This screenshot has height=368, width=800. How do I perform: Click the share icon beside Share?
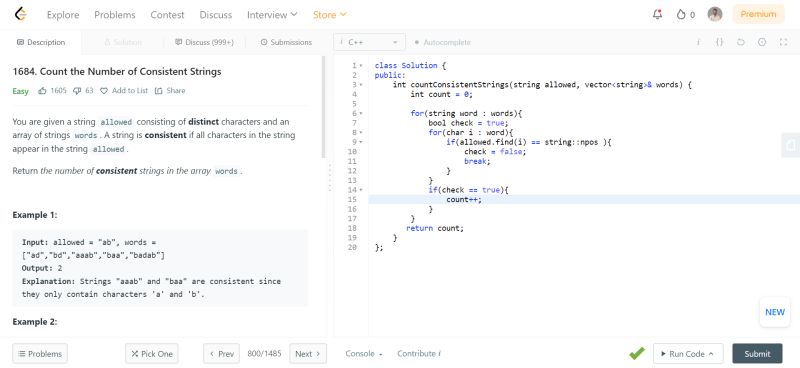click(159, 91)
